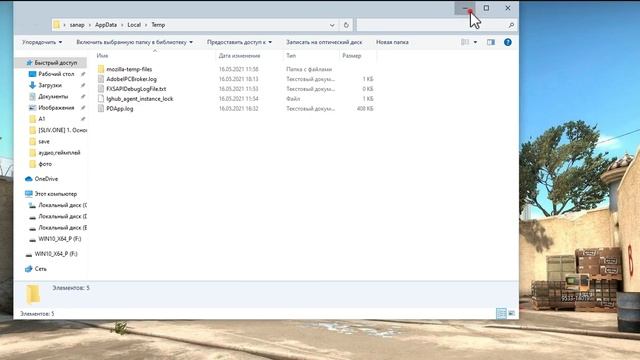Select the FXSAPIDebugLogFile.txt file icon
640x360 pixels.
pyautogui.click(x=101, y=89)
